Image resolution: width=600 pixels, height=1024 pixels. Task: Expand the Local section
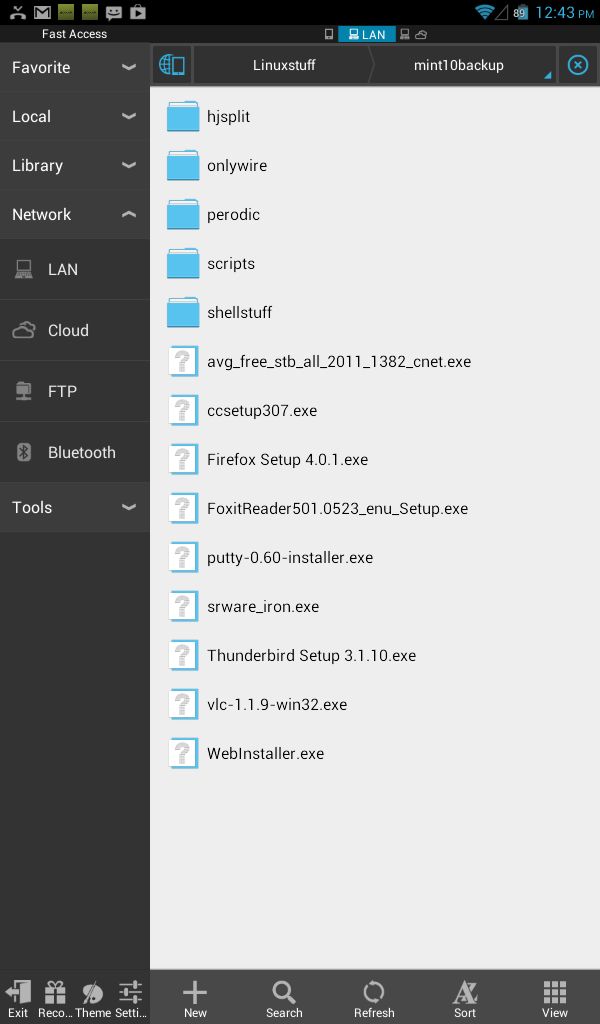tap(74, 116)
